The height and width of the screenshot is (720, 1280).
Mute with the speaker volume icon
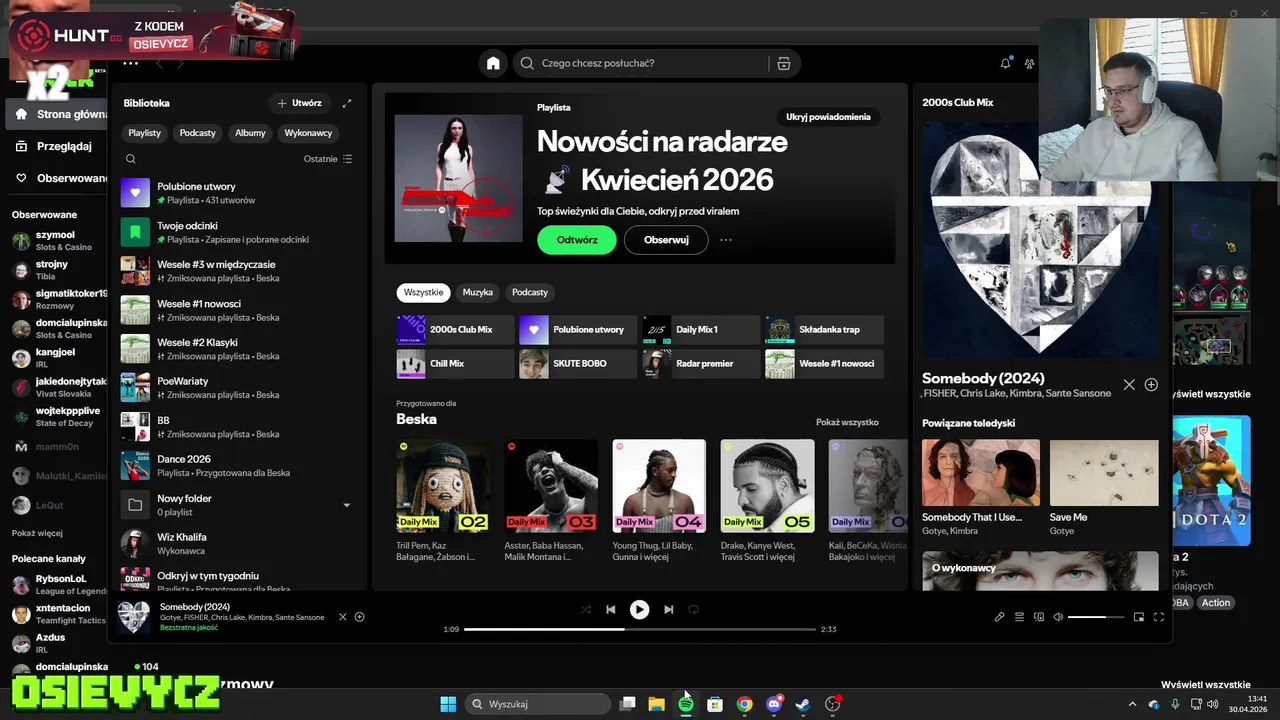click(1058, 617)
